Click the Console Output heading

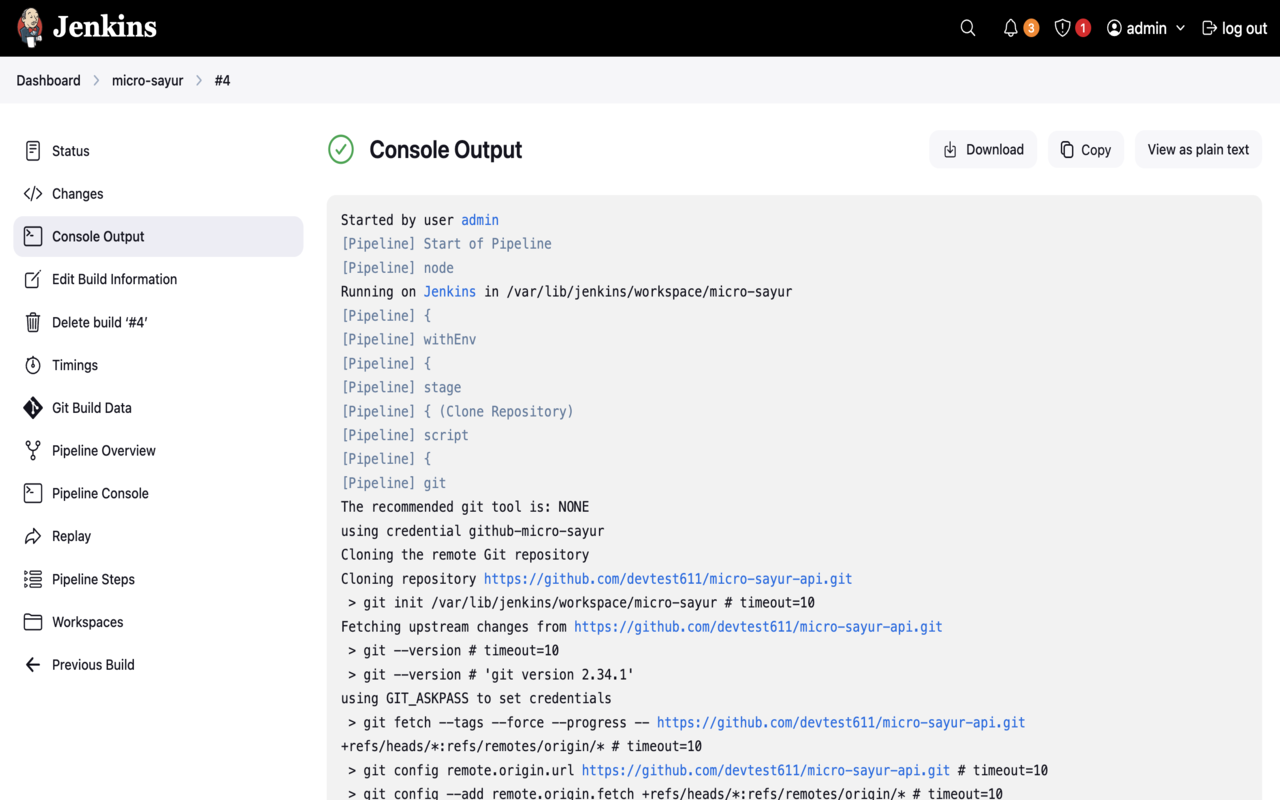pyautogui.click(x=446, y=150)
